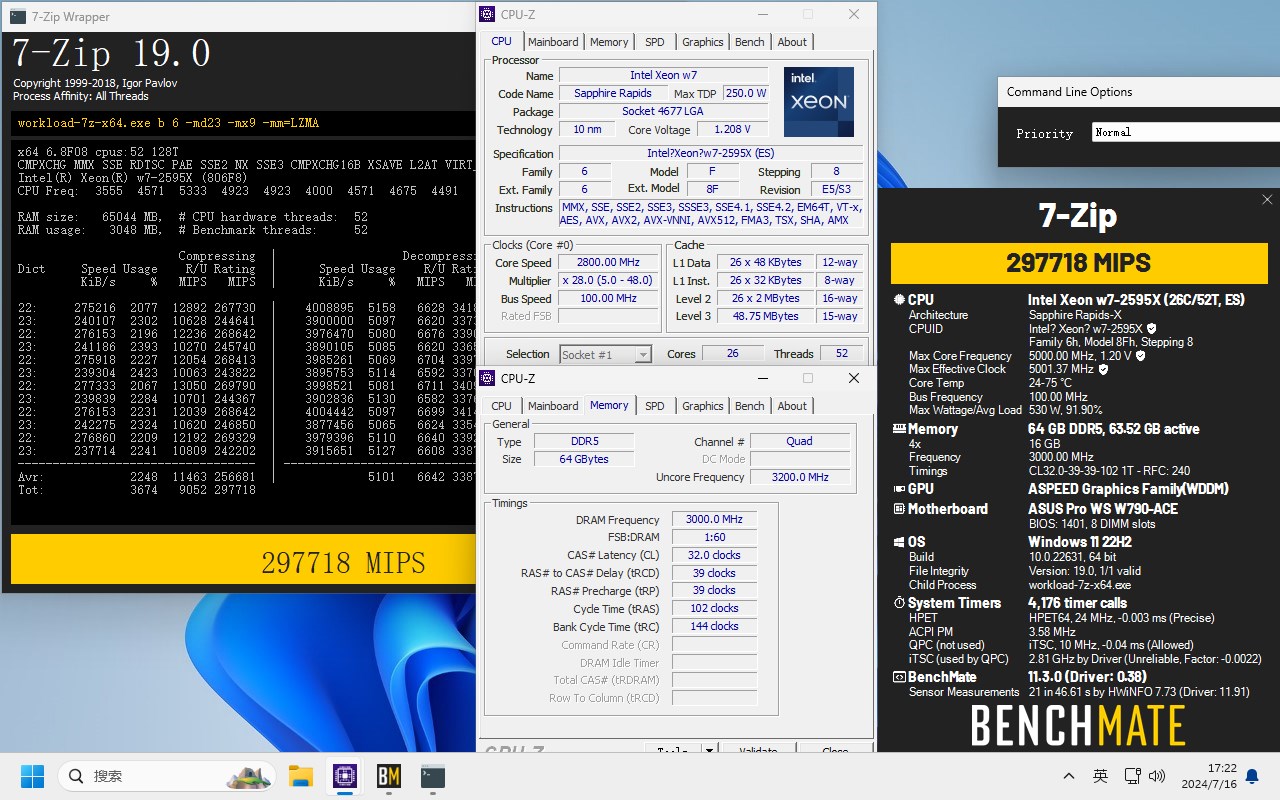
Task: Click the terminal taskbar icon
Action: [432, 776]
